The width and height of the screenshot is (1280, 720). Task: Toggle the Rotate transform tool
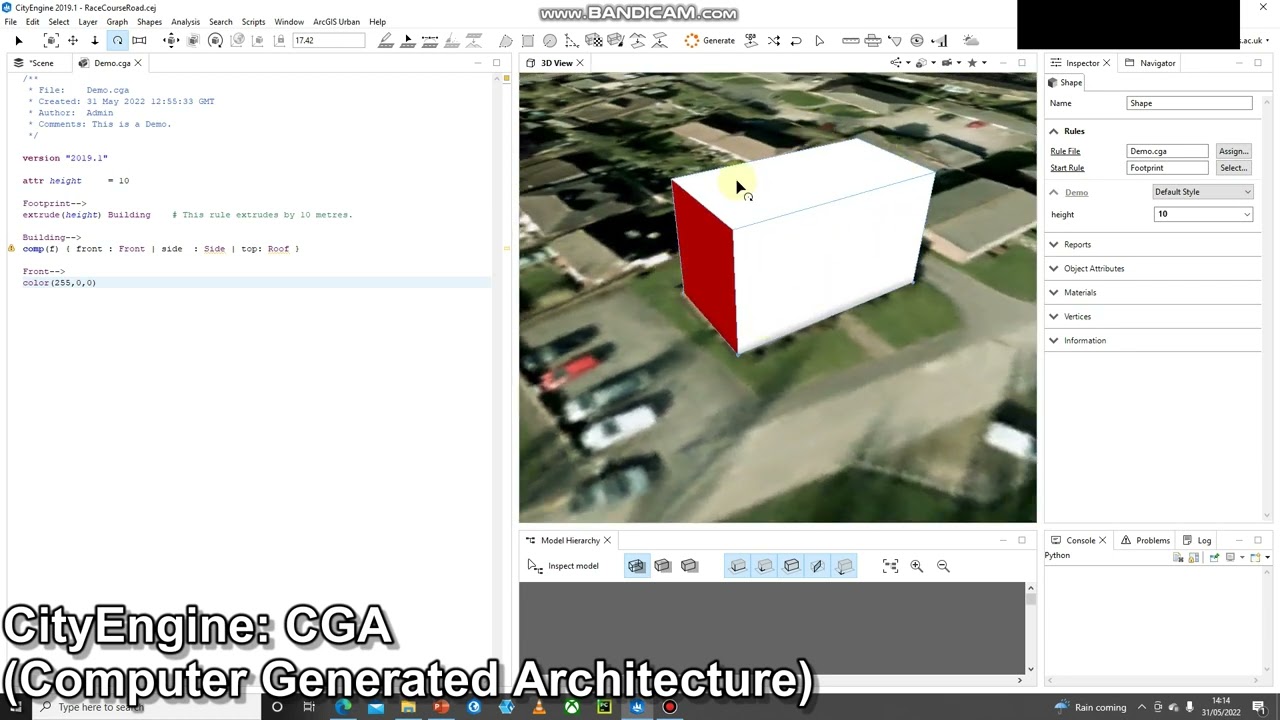(x=117, y=40)
